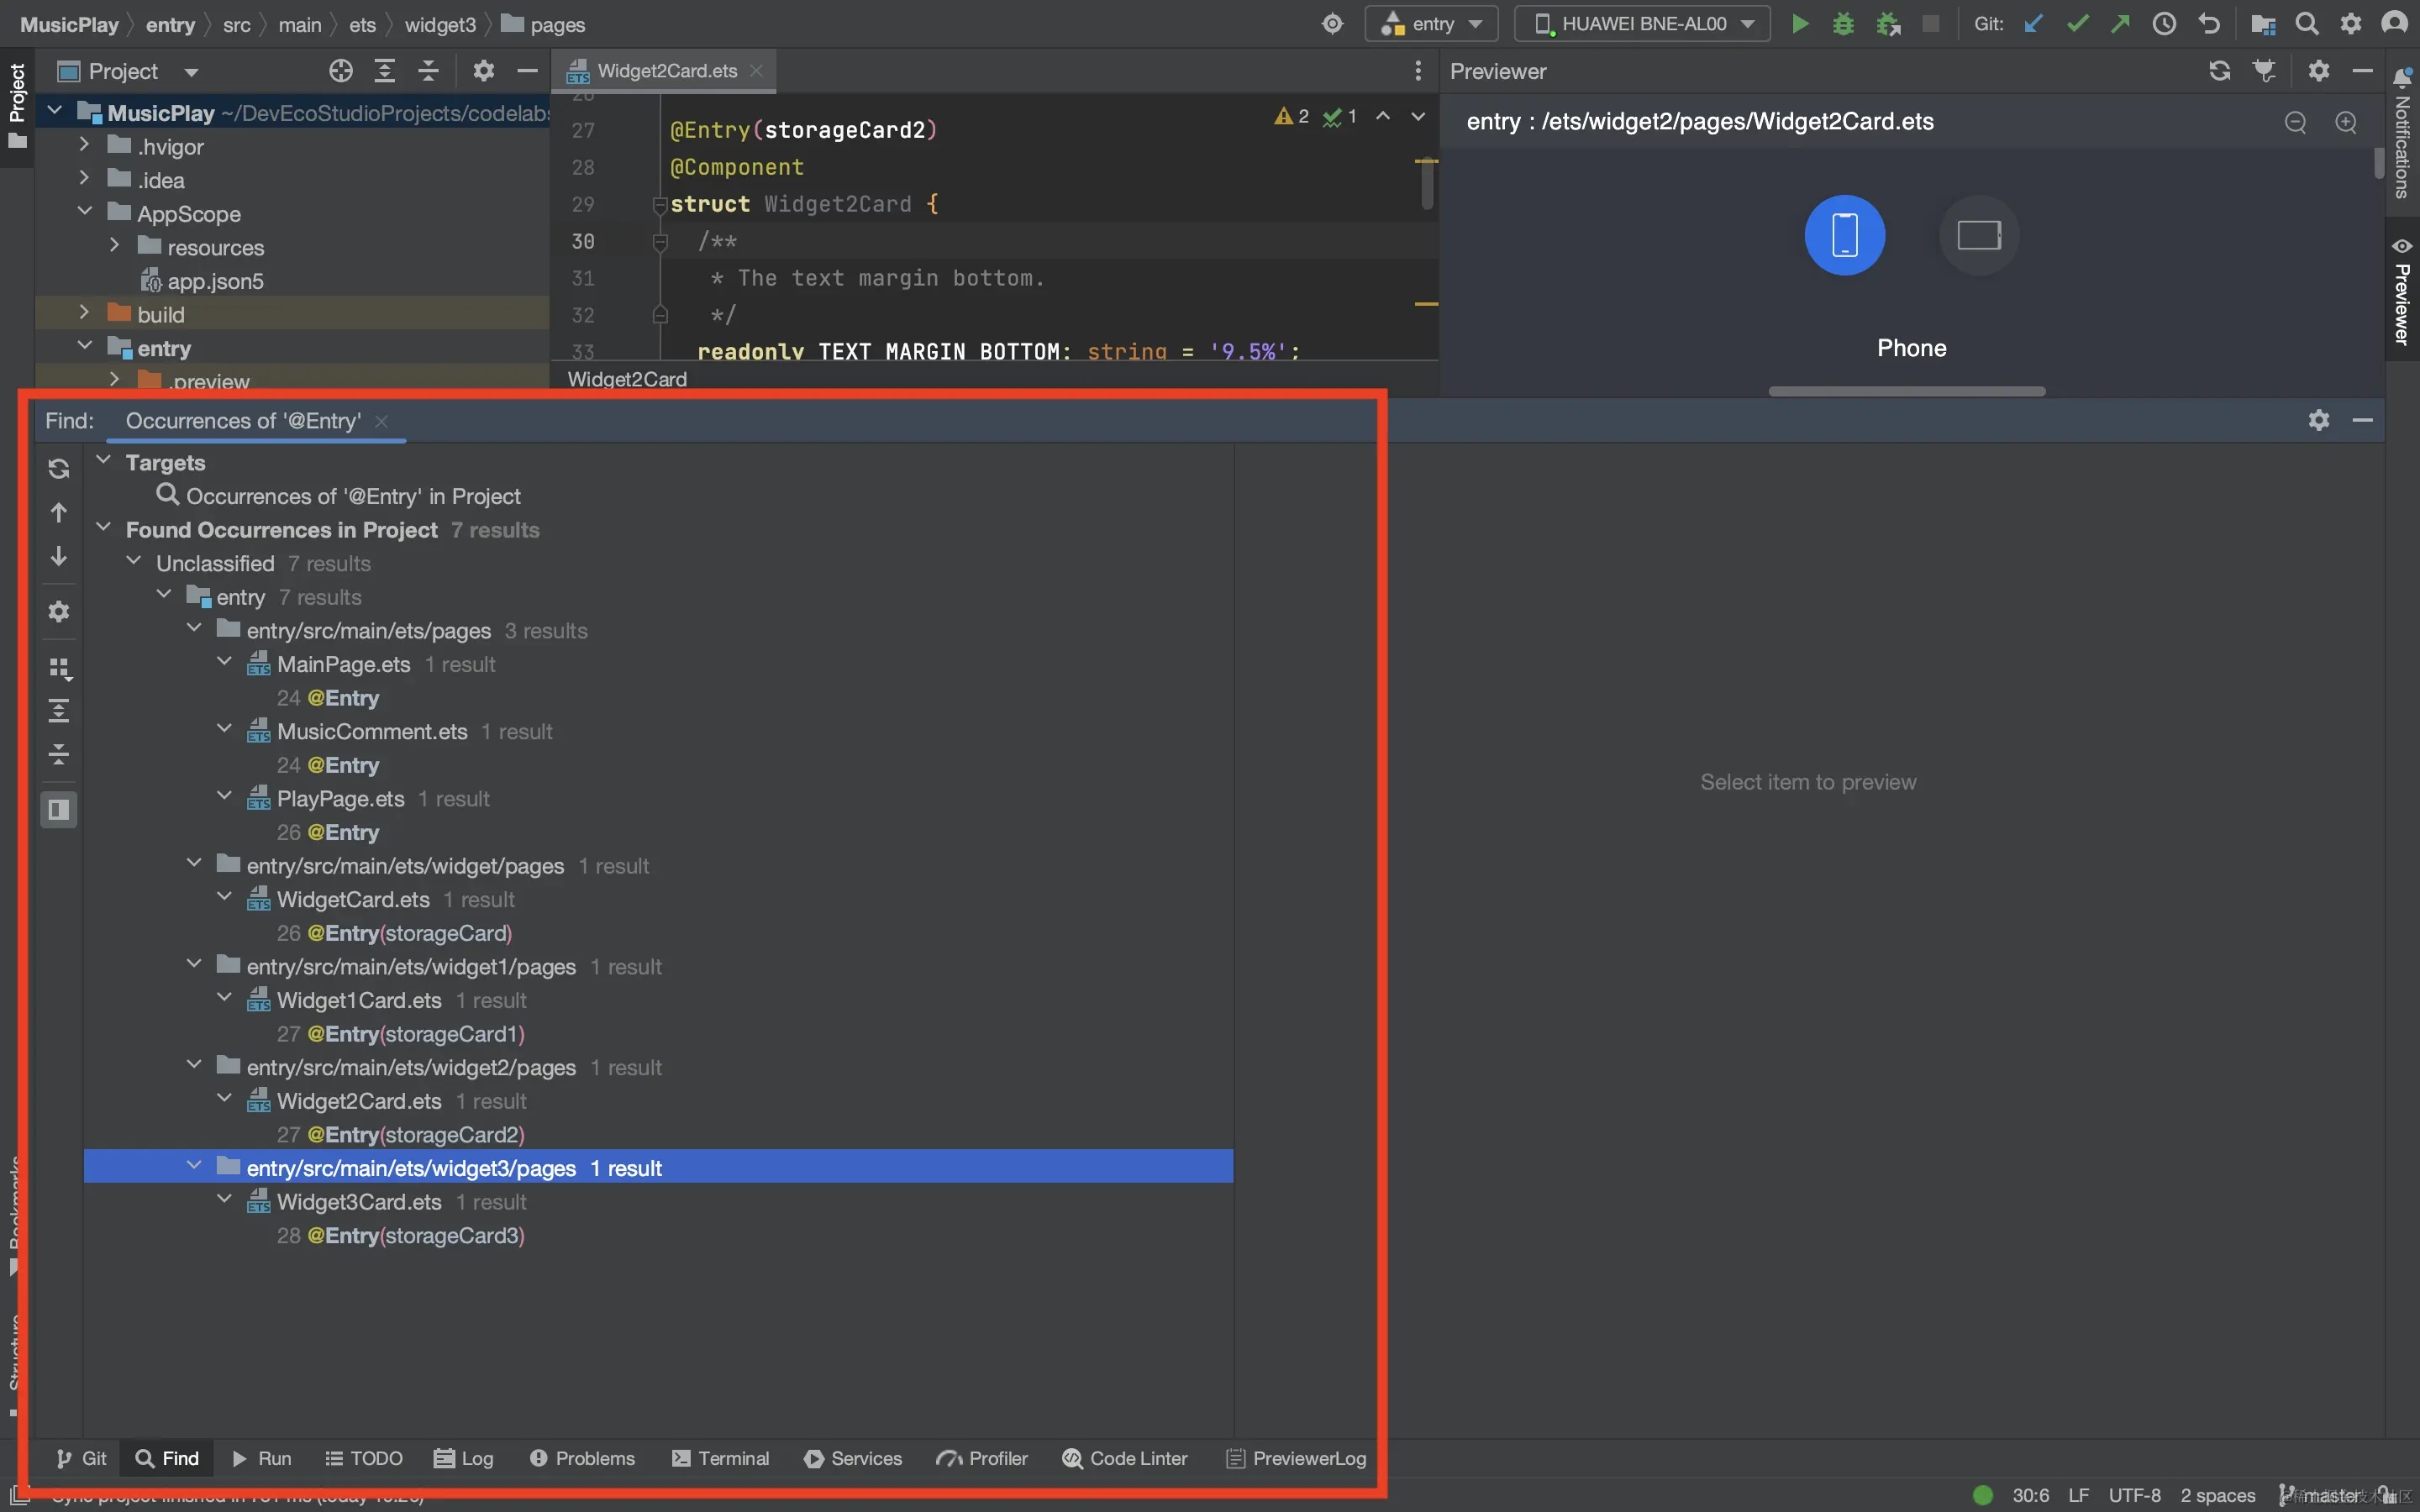Open the @Entry(storageCard3) search result

click(x=415, y=1235)
